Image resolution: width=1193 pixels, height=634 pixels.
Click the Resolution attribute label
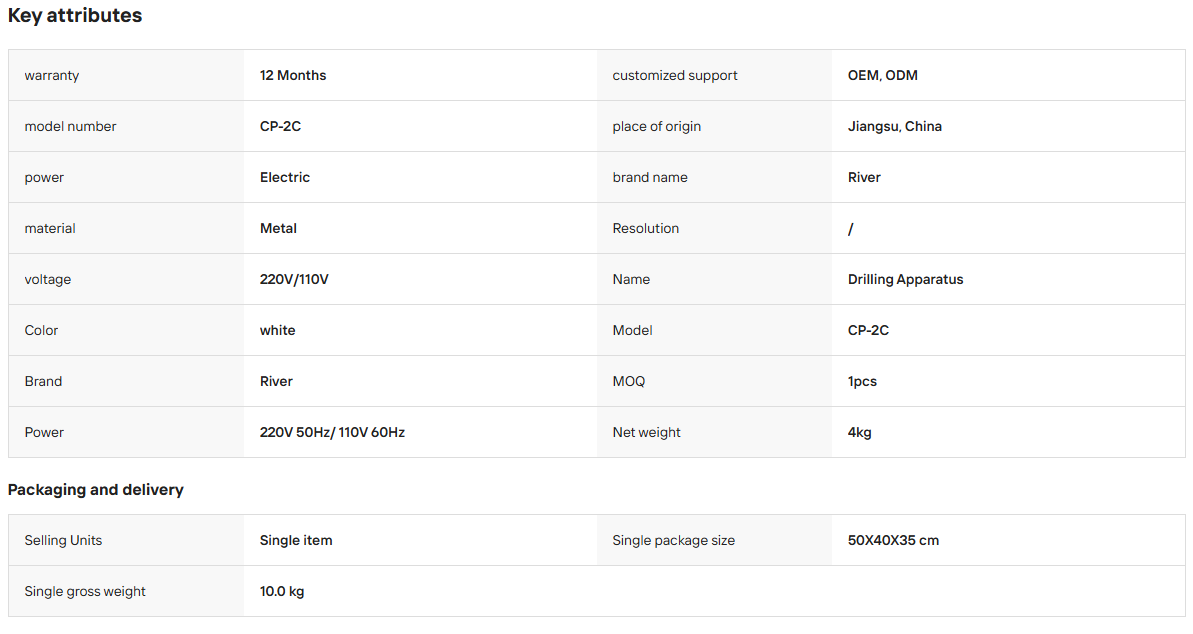pyautogui.click(x=645, y=228)
